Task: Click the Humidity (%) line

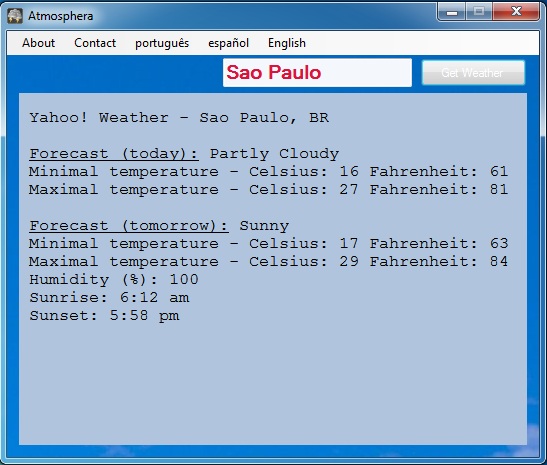Action: [x=114, y=279]
